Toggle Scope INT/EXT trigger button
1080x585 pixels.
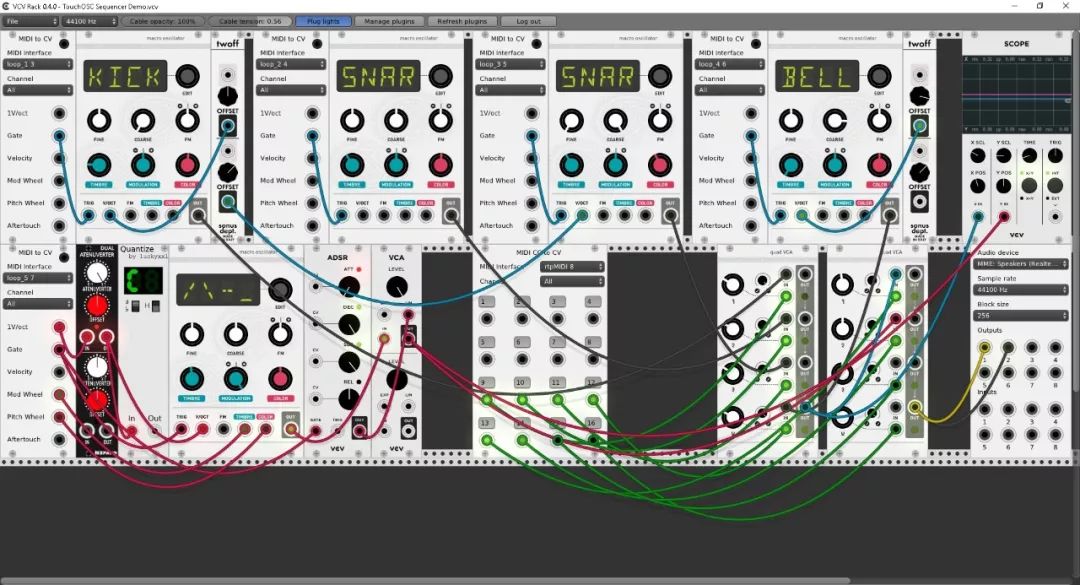pyautogui.click(x=1055, y=185)
